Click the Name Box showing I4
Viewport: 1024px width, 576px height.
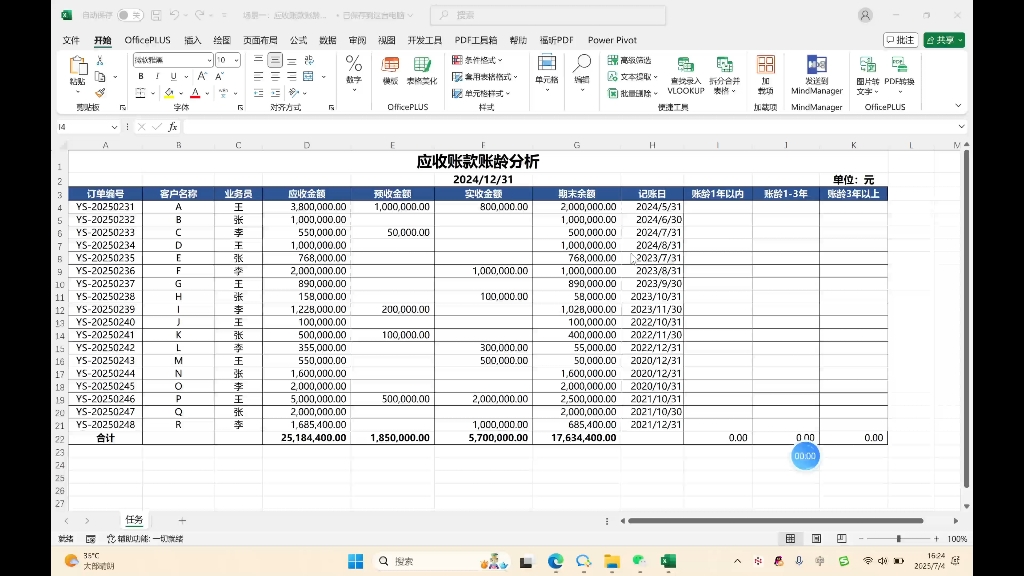pos(88,127)
